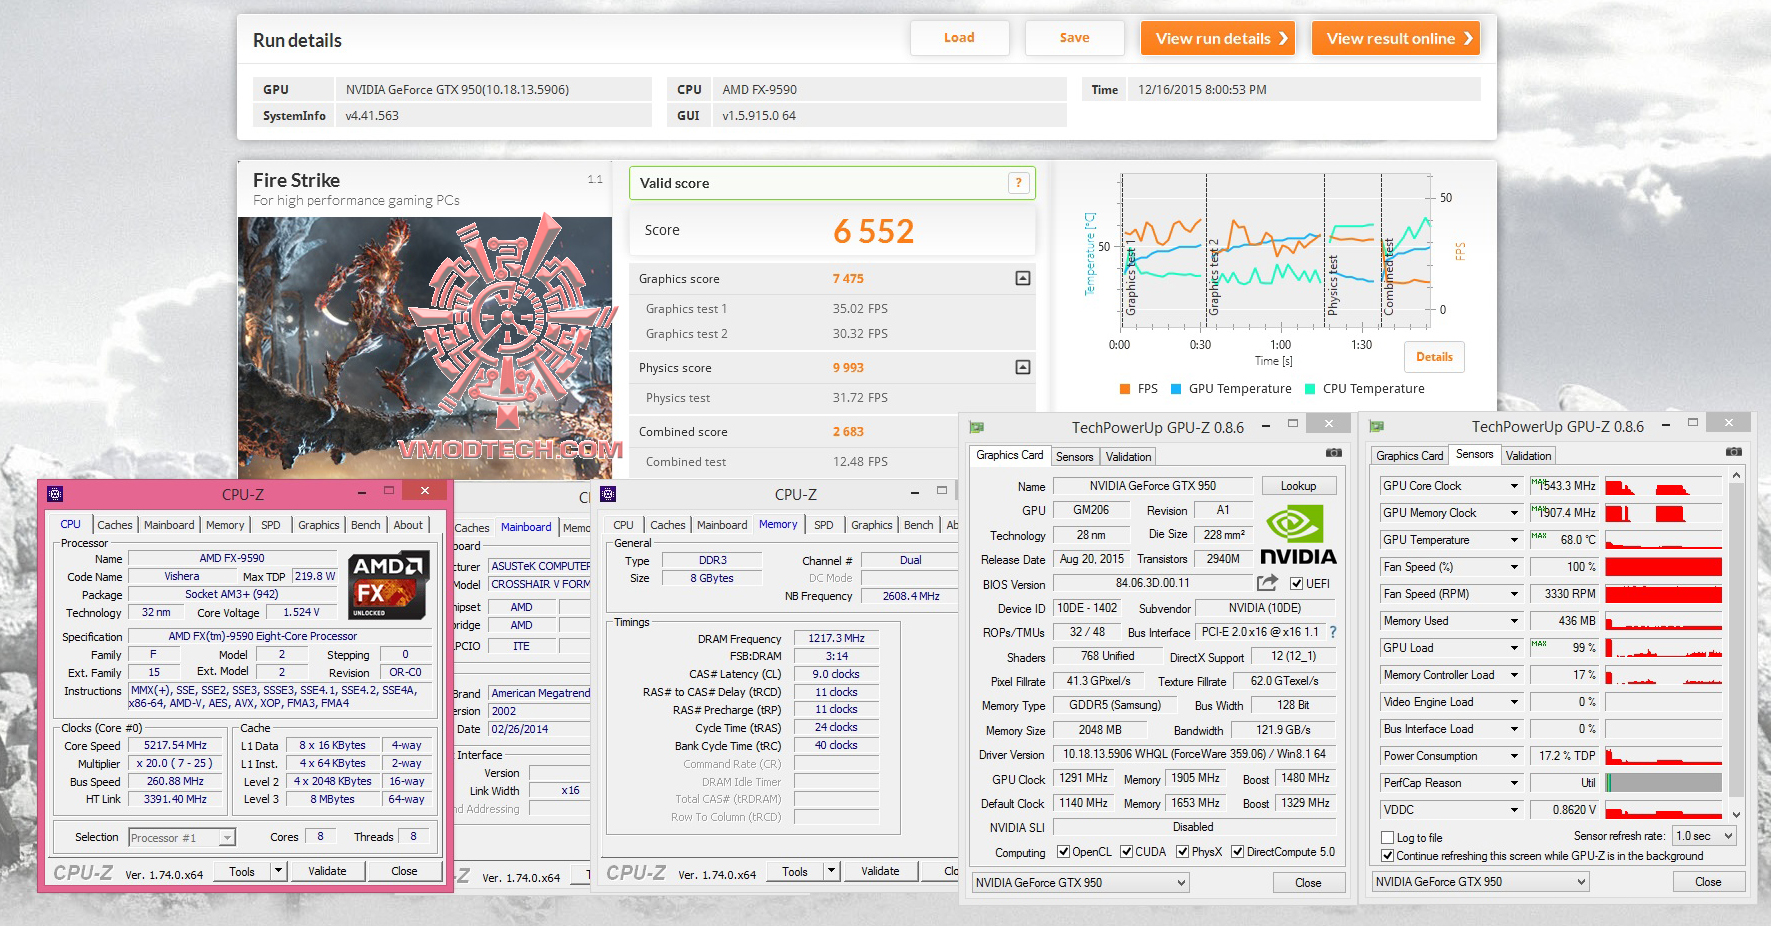Open the SPD tab in the CPU-Z Memory window
The width and height of the screenshot is (1771, 926).
pyautogui.click(x=824, y=525)
